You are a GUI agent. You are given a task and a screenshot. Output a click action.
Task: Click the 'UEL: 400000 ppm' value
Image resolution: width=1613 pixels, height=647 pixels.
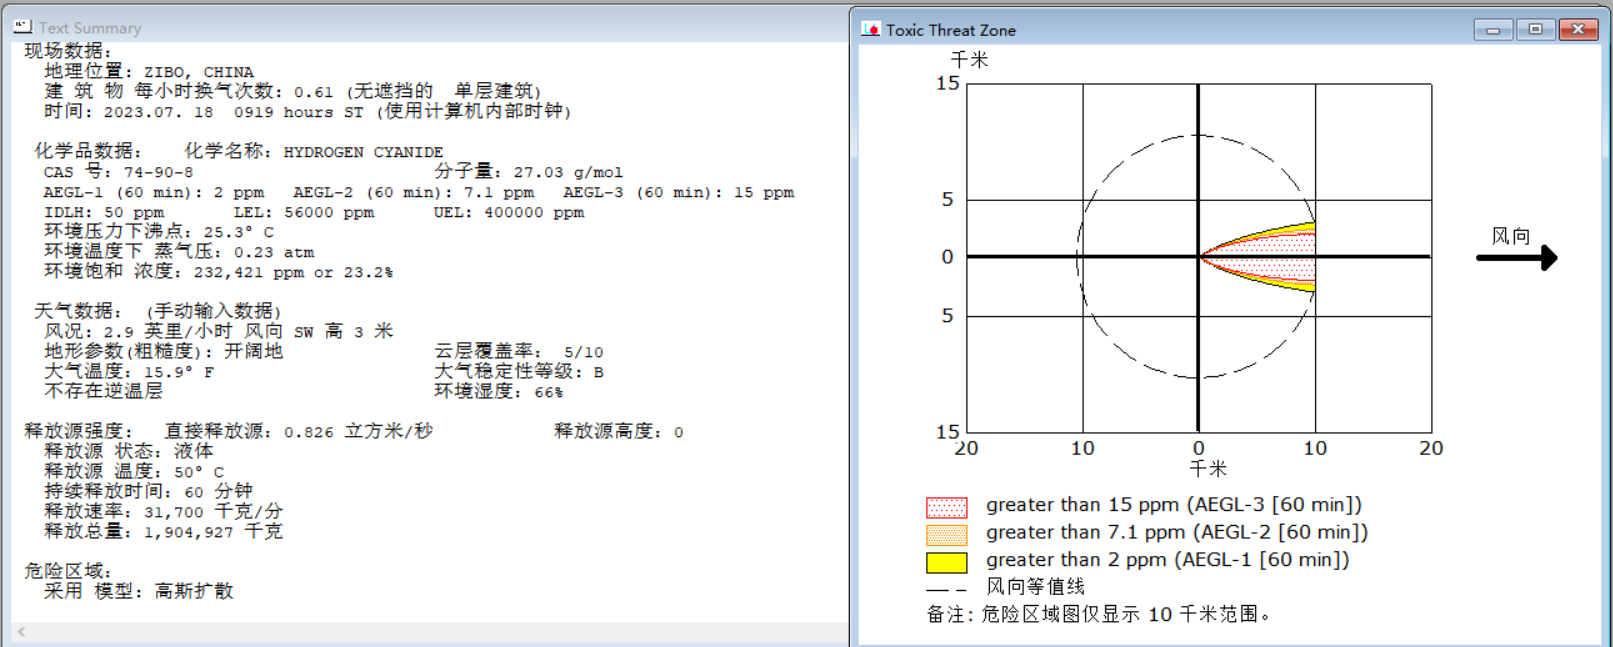pos(509,212)
